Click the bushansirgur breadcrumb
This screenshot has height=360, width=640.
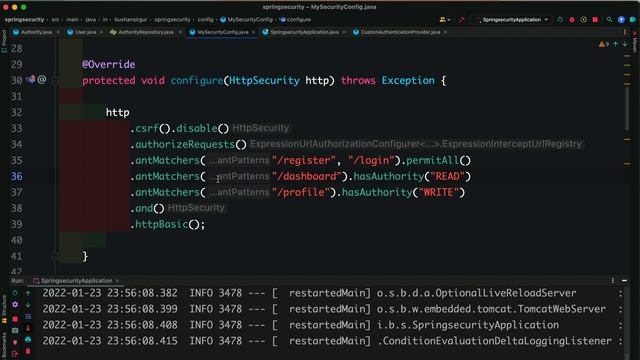point(131,20)
